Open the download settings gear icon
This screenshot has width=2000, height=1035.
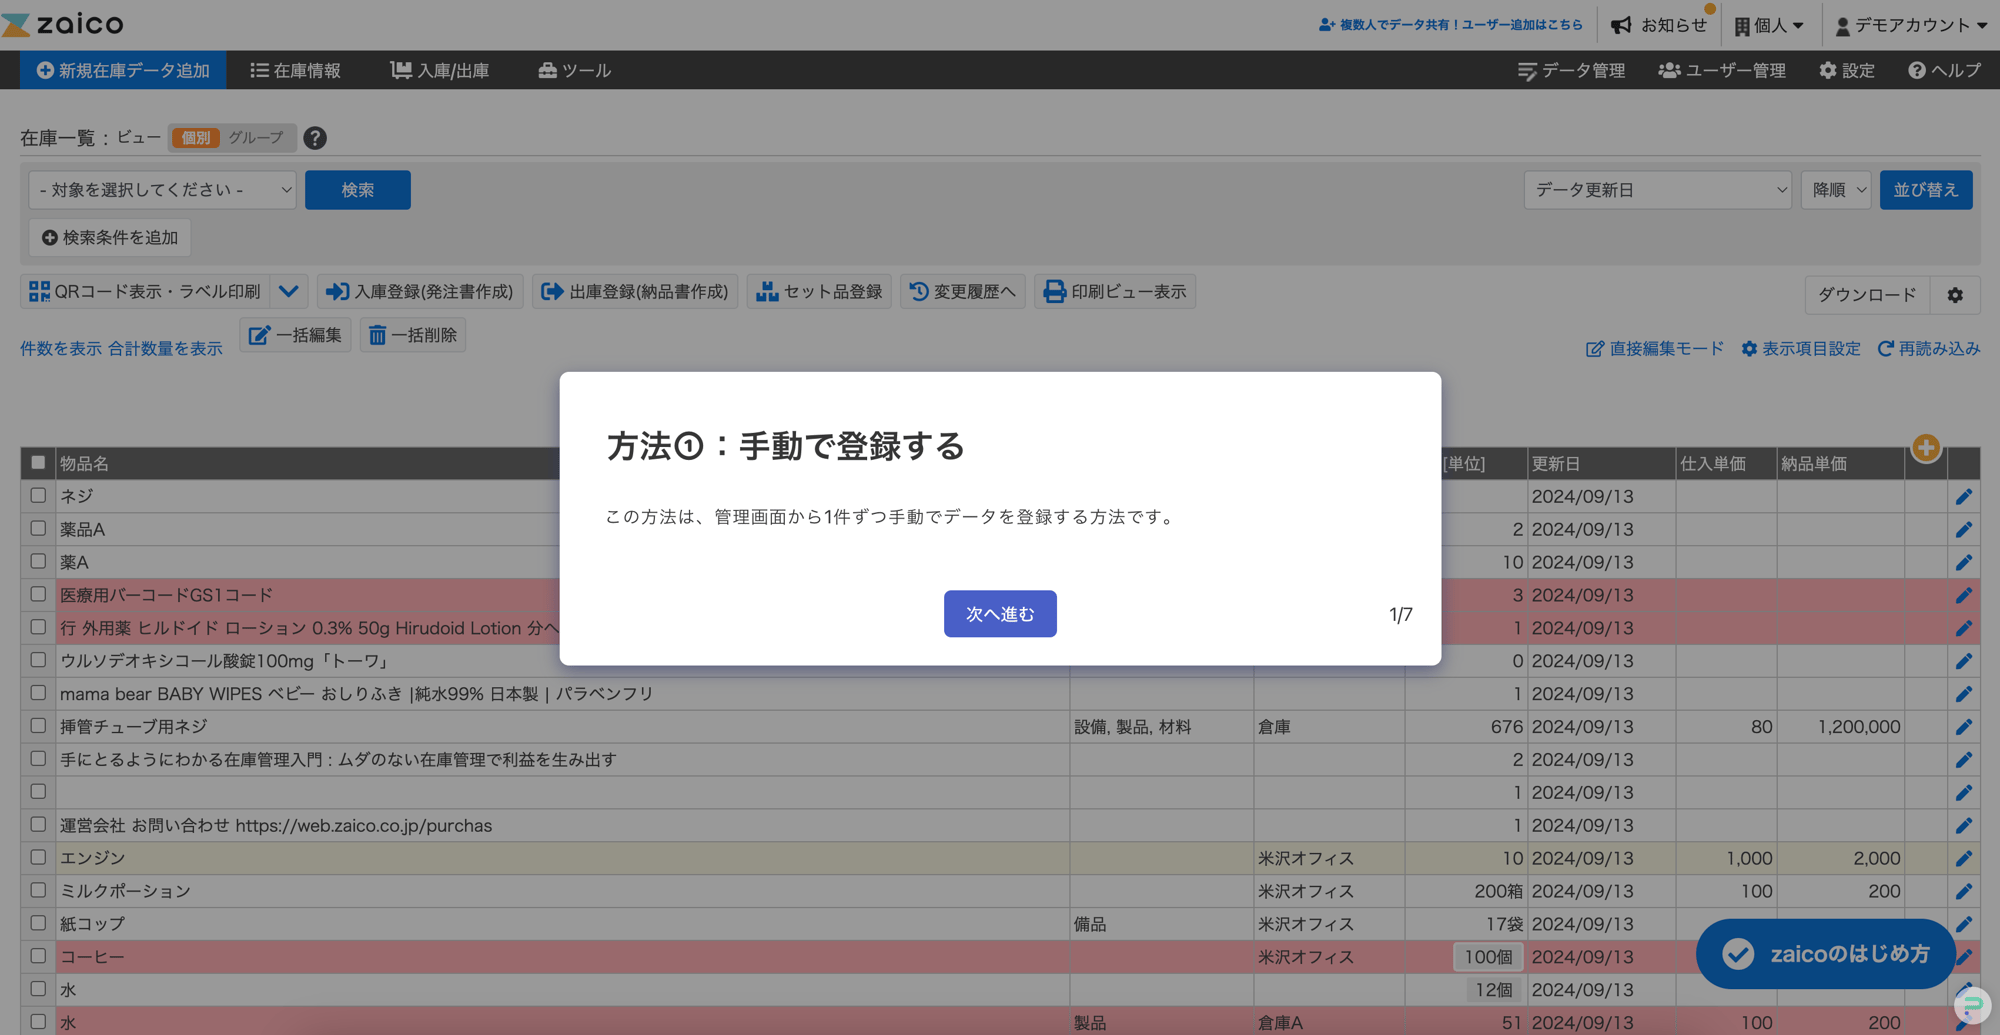click(x=1955, y=294)
